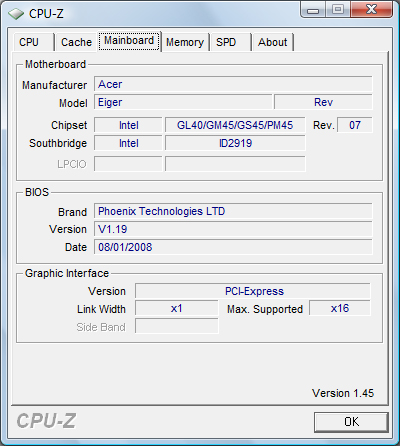Click the Max. Supported label

(x=265, y=309)
